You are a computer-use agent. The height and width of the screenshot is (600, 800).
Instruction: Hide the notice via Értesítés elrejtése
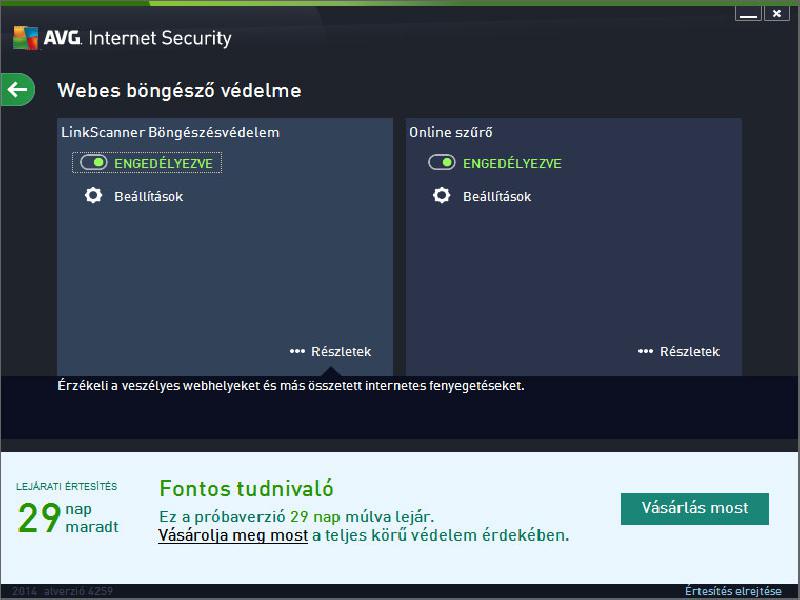pos(733,591)
